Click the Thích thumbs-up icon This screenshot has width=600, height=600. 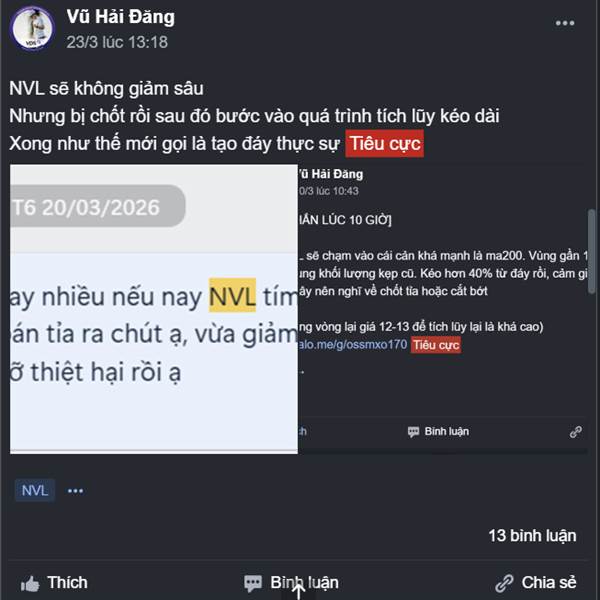(30, 584)
